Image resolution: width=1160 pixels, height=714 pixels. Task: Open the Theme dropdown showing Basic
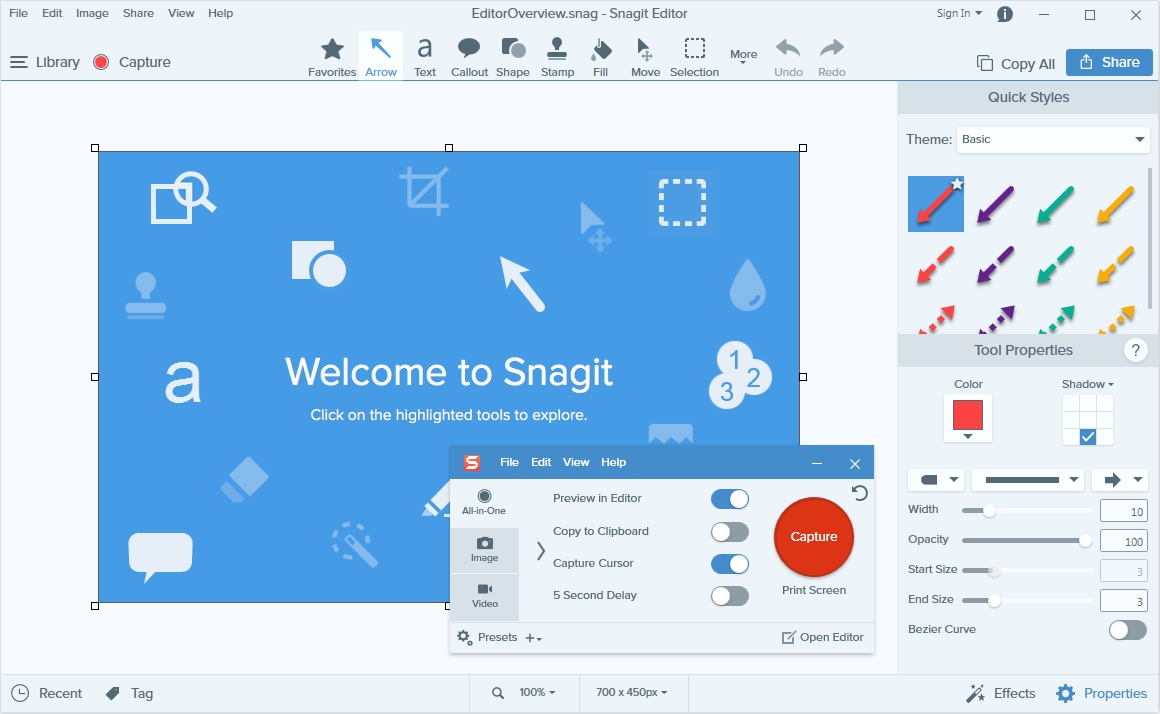tap(1053, 140)
